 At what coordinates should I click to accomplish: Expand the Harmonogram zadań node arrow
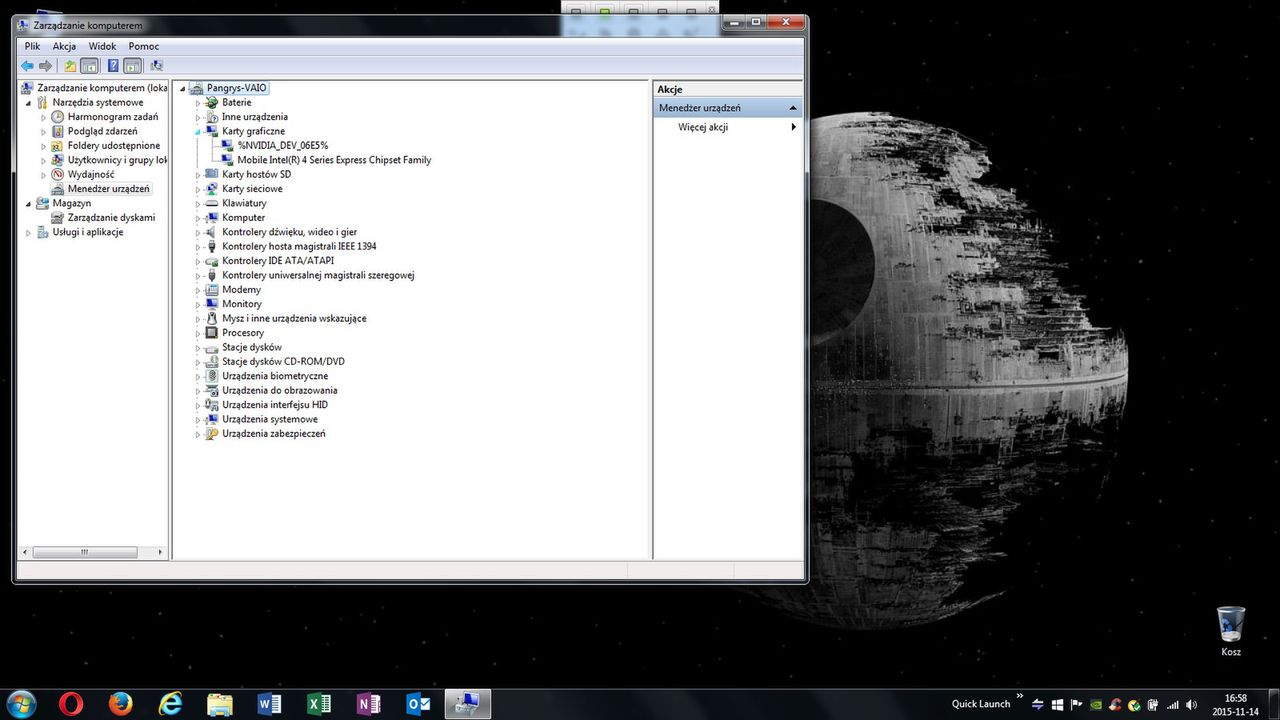click(43, 117)
